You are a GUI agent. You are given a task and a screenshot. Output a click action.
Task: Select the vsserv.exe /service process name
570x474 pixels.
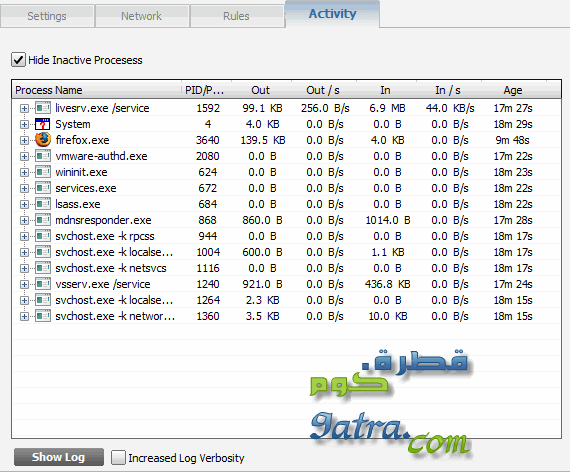(103, 284)
